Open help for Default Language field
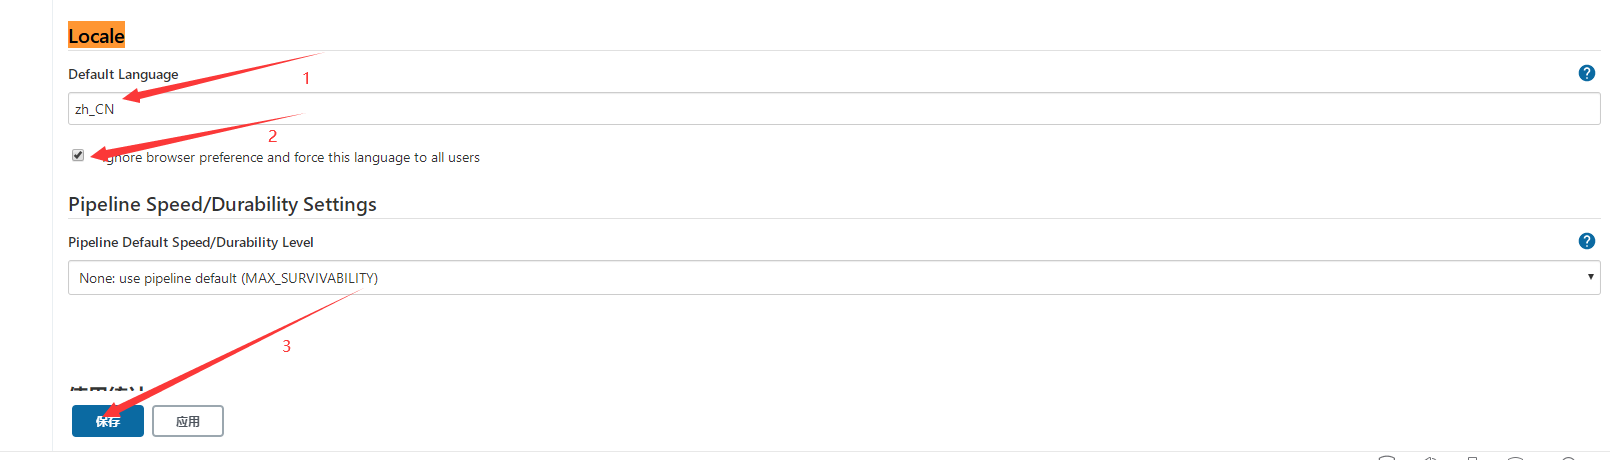Screen dimensions: 1610x460 [1586, 73]
